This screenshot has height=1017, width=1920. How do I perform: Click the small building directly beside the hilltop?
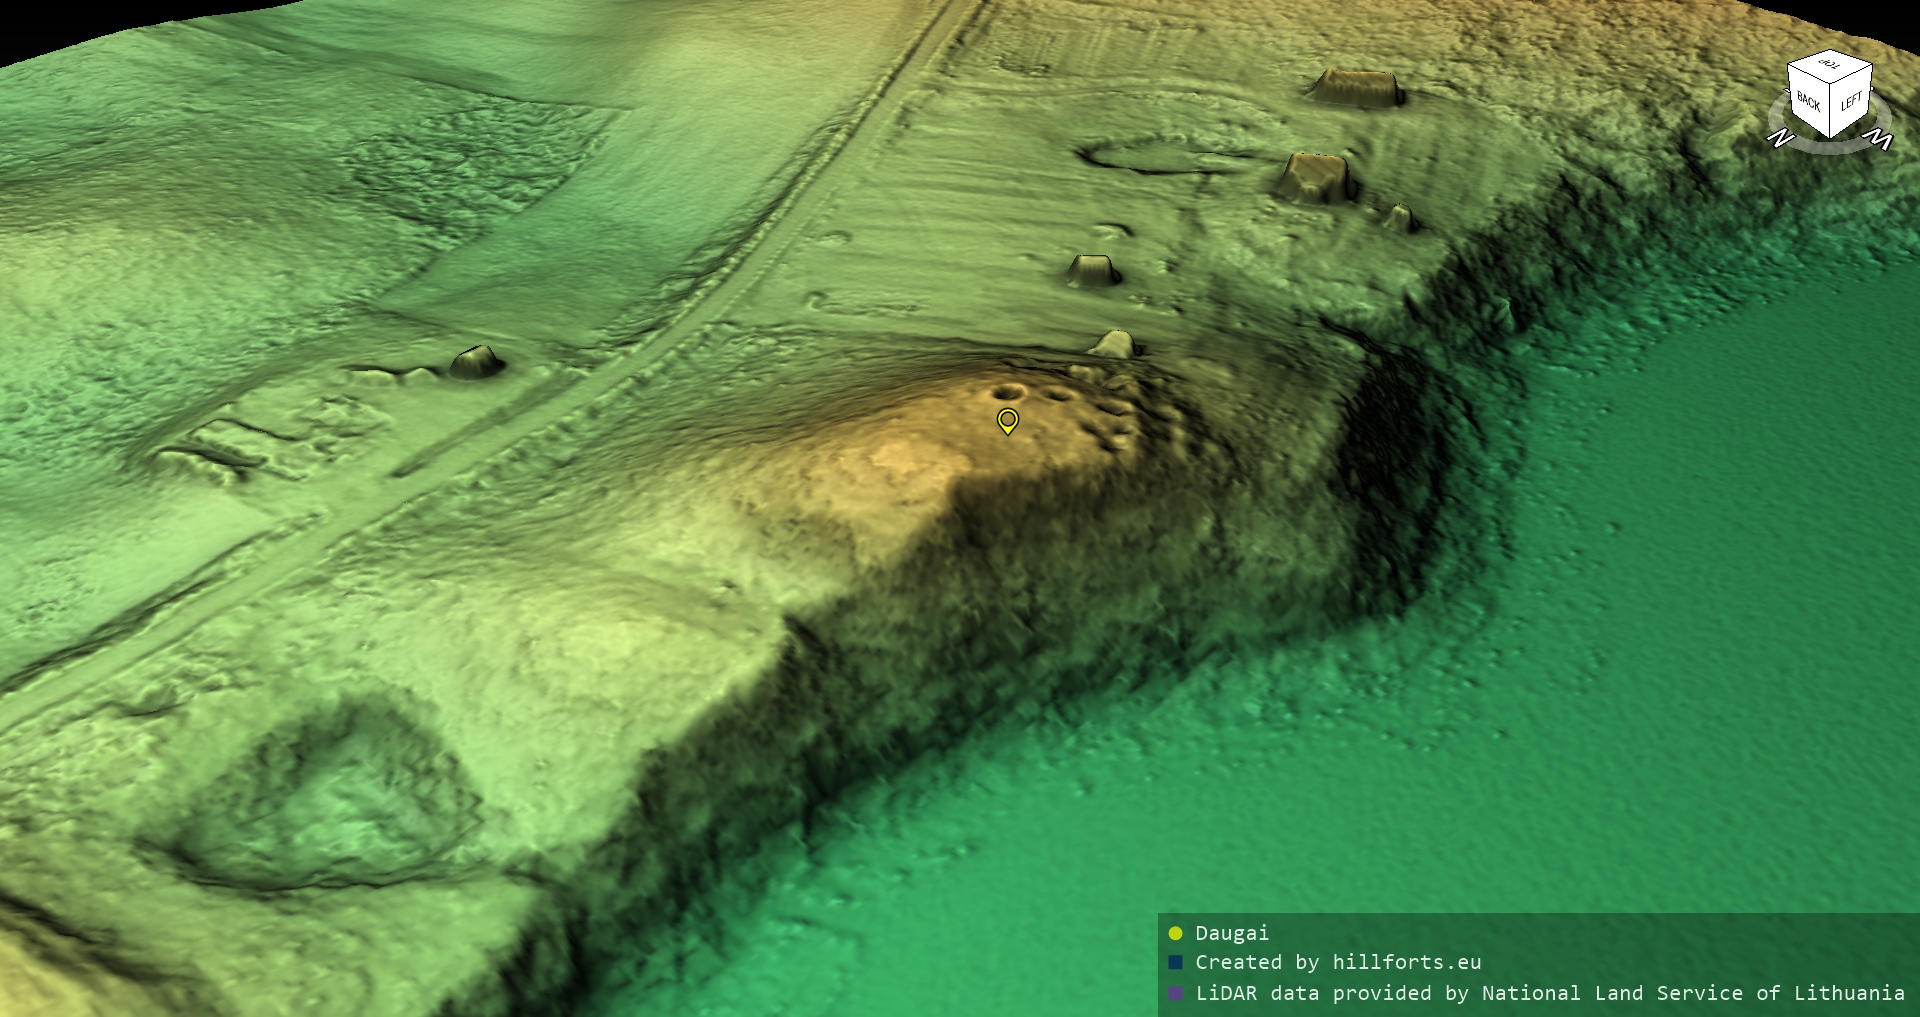(1113, 344)
